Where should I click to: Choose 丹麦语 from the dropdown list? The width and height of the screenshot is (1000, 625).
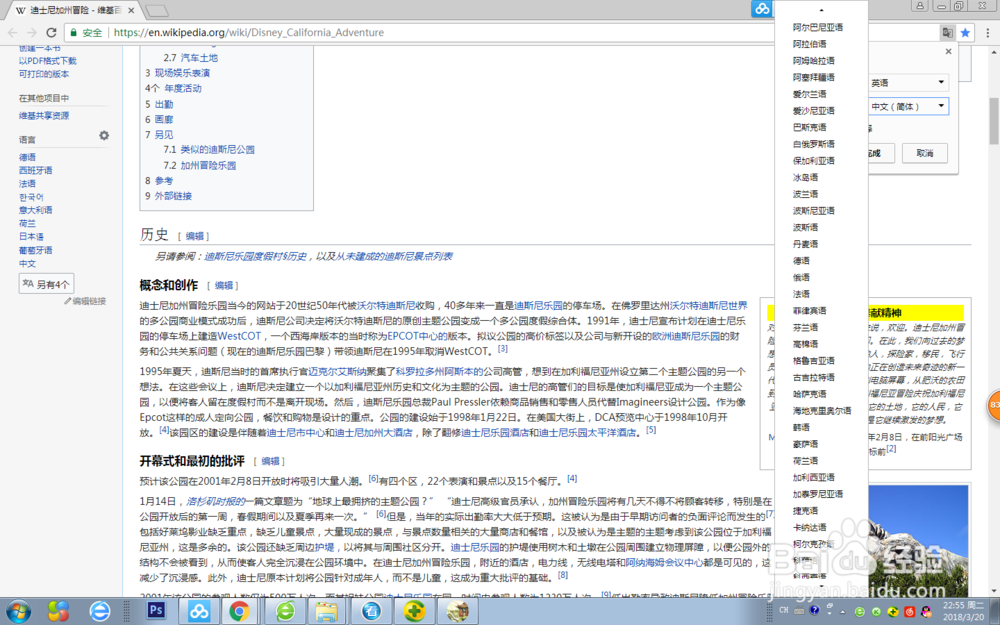[805, 244]
